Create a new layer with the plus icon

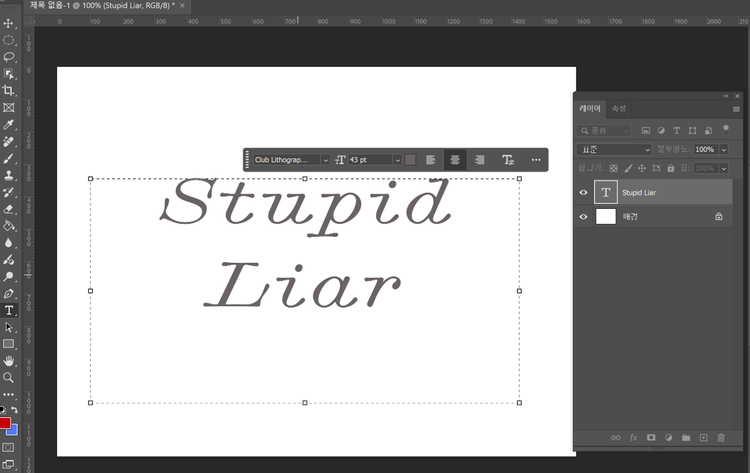coord(703,437)
